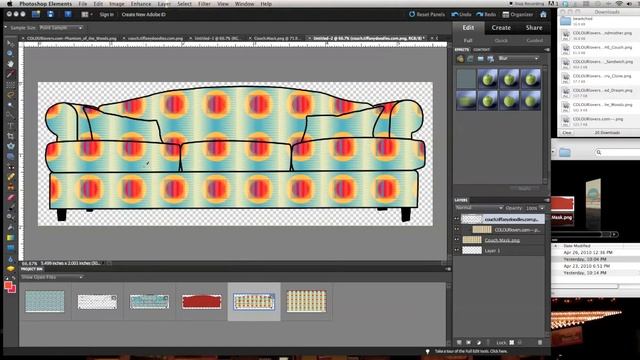Click the save disk icon in top bar

point(50,14)
